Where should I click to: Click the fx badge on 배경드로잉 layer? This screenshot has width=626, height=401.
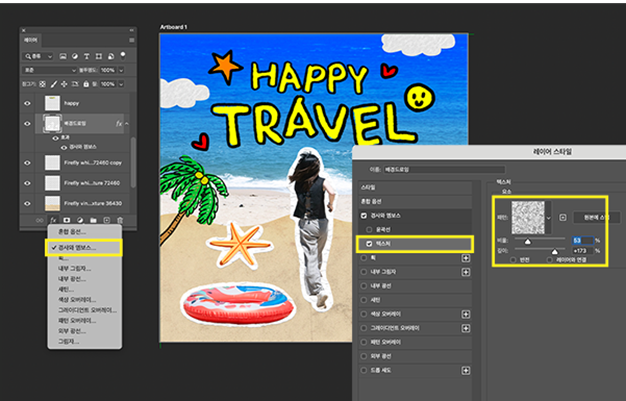[119, 124]
